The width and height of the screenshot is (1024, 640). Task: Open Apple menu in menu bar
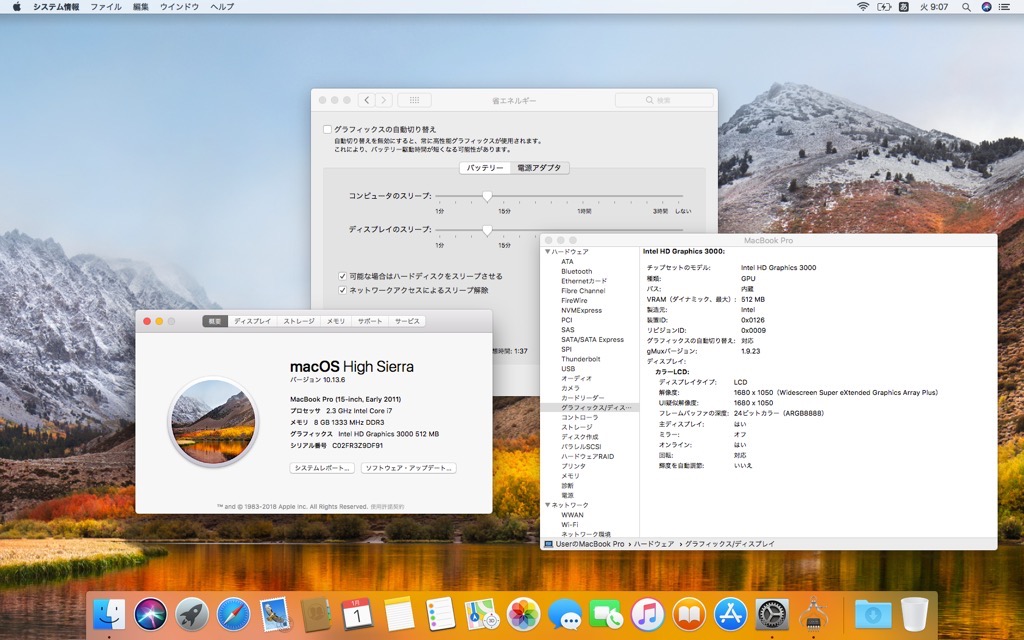(x=17, y=7)
